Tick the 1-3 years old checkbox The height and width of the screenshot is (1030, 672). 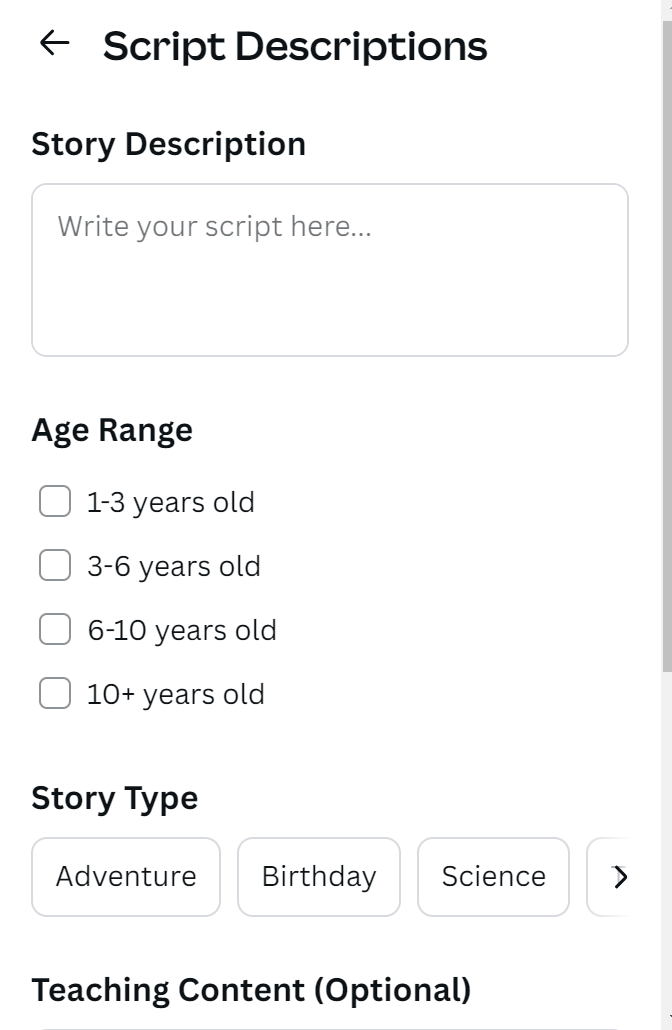(55, 502)
